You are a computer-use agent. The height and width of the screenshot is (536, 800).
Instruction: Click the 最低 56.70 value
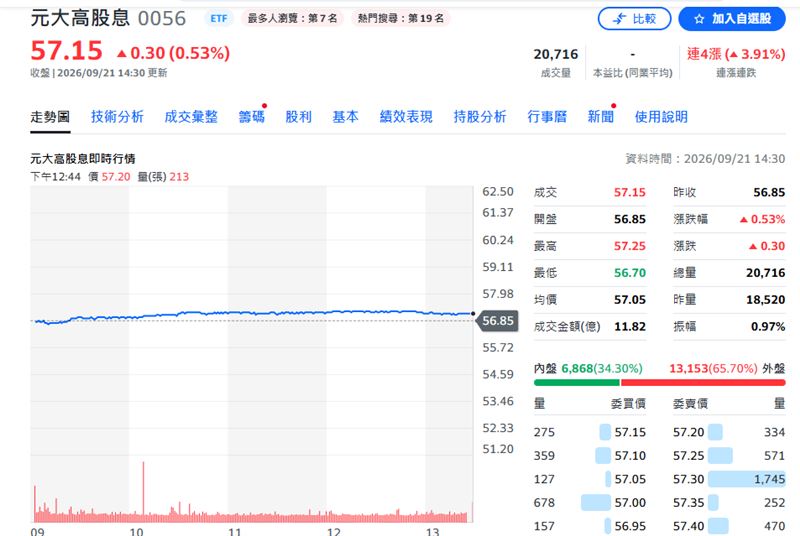pyautogui.click(x=630, y=273)
